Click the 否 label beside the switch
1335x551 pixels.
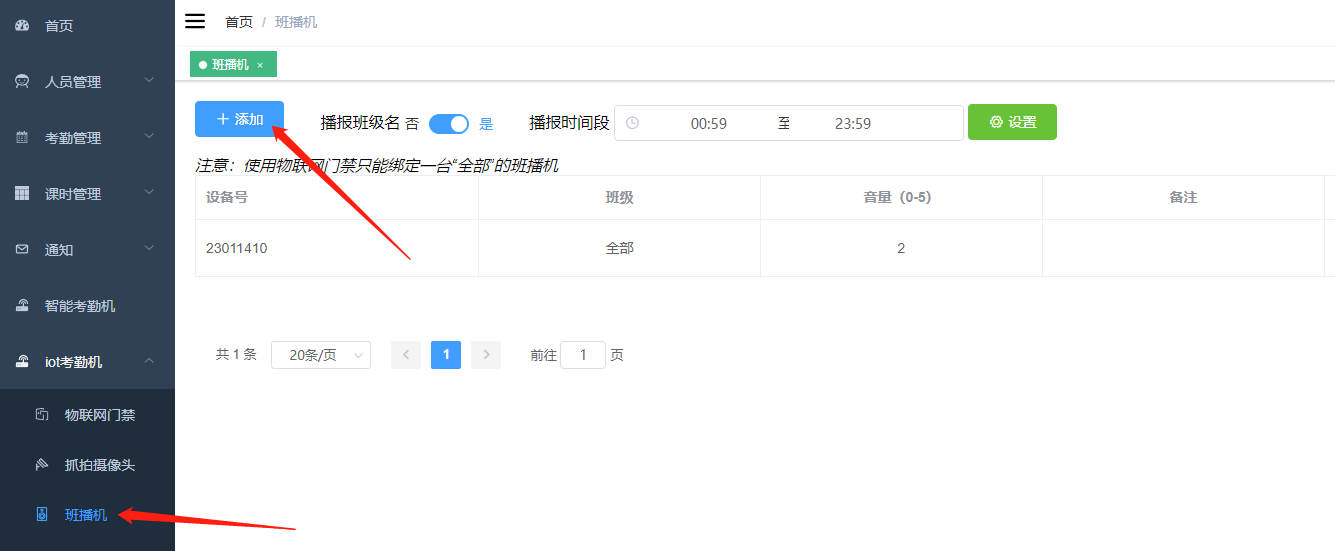pyautogui.click(x=412, y=125)
